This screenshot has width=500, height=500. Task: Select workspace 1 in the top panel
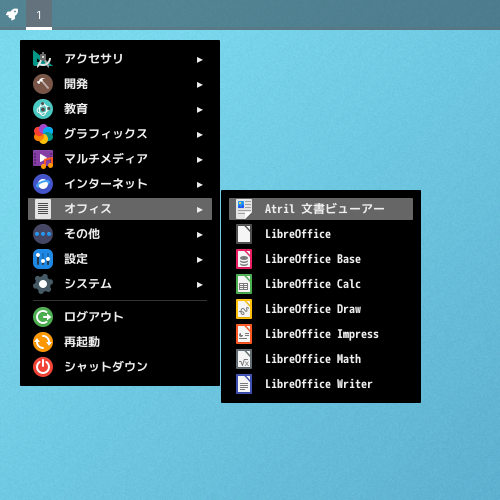click(39, 15)
